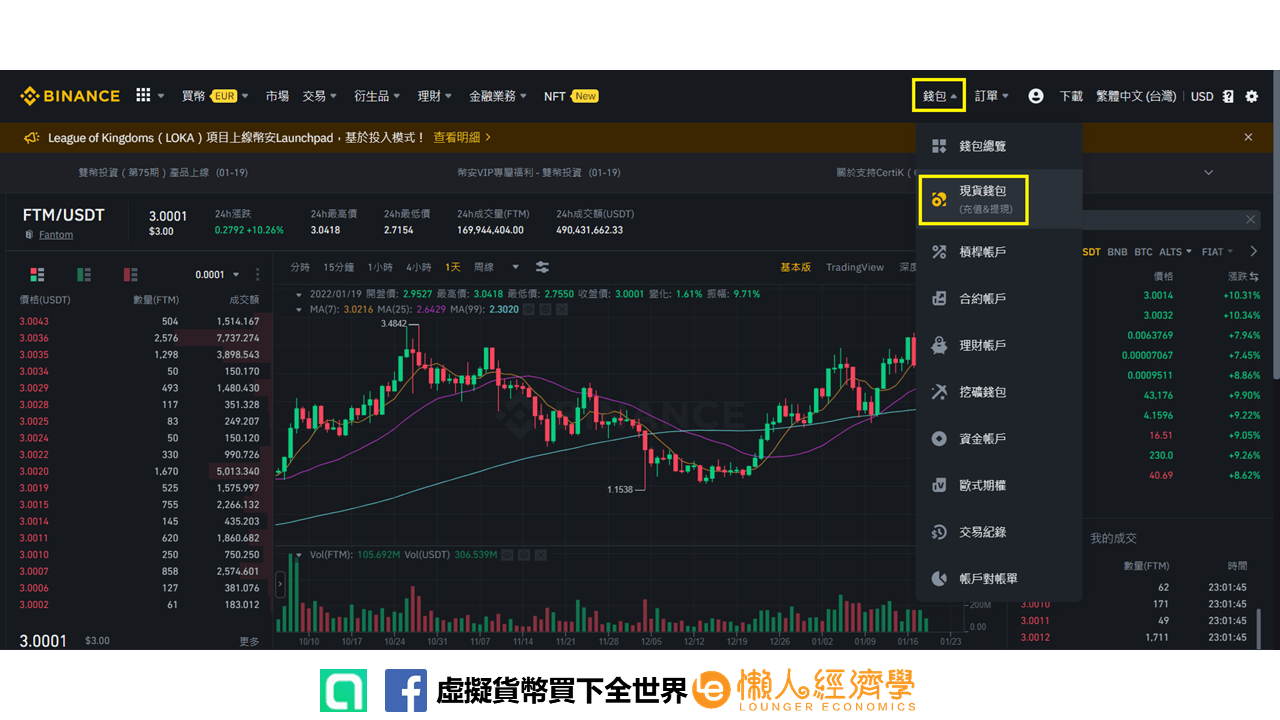Switch to the TradingView chart tab
The height and width of the screenshot is (720, 1280).
click(x=855, y=267)
